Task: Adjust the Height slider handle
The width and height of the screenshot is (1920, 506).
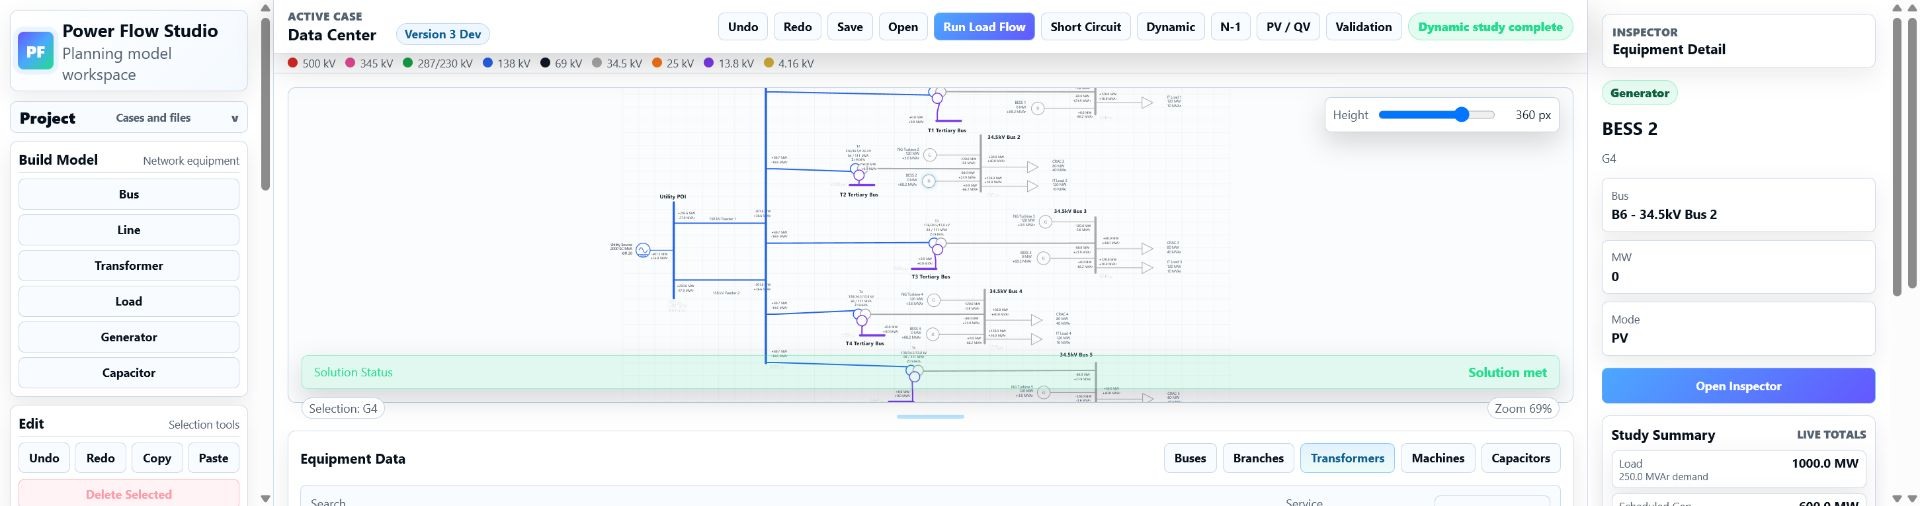Action: point(1462,115)
